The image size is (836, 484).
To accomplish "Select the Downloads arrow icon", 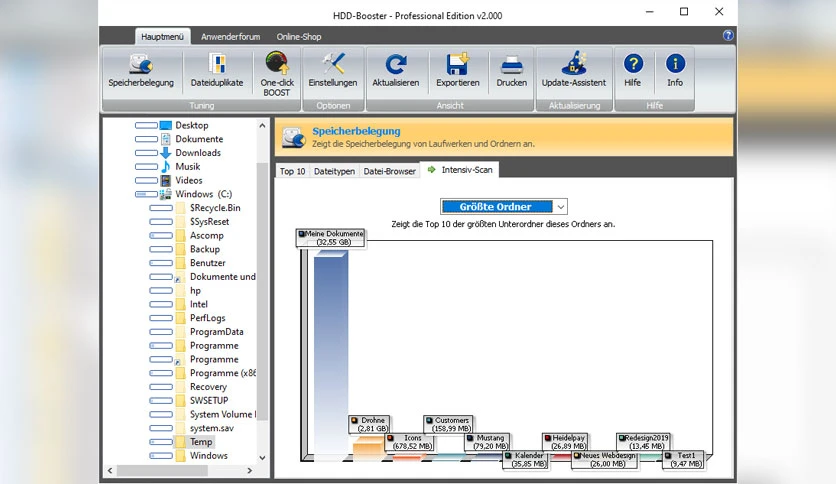I will pos(166,153).
